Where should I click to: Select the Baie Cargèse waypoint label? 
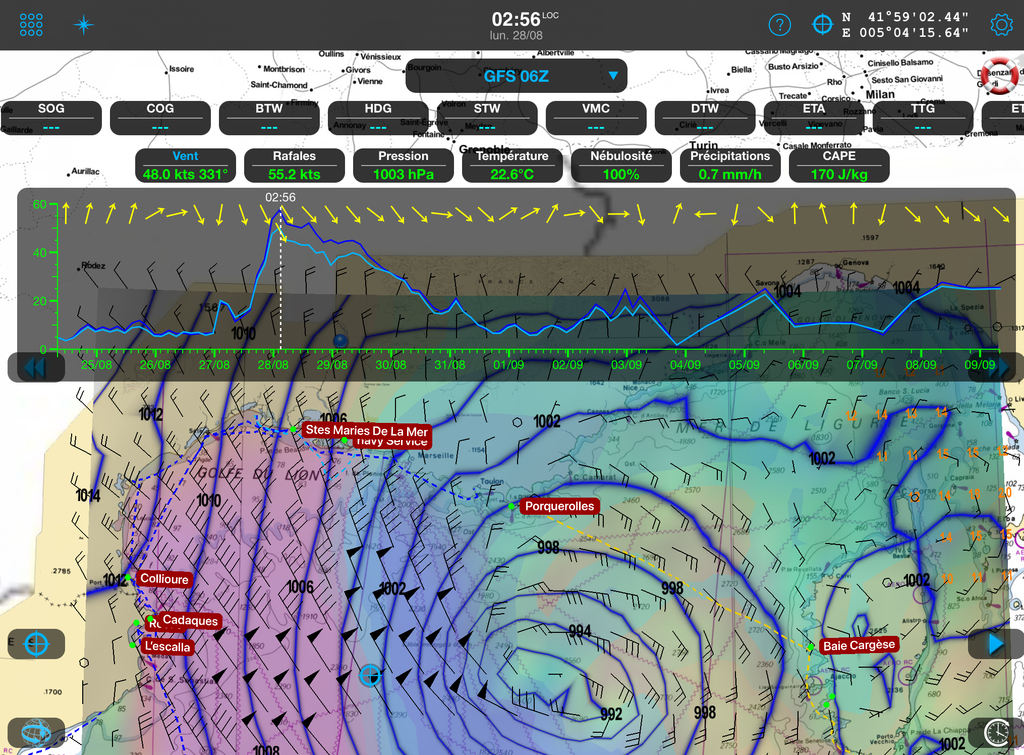point(859,645)
